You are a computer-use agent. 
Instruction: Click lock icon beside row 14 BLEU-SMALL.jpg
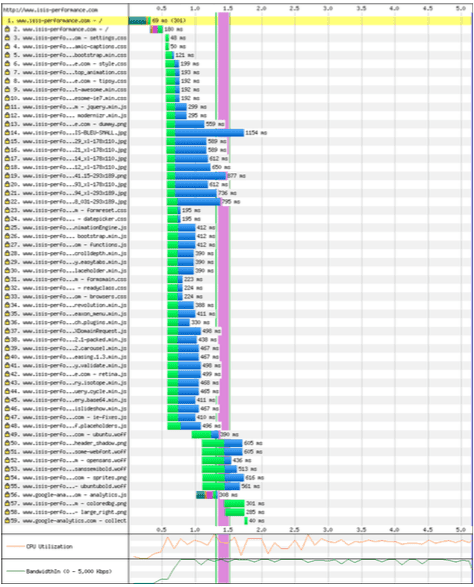7,133
